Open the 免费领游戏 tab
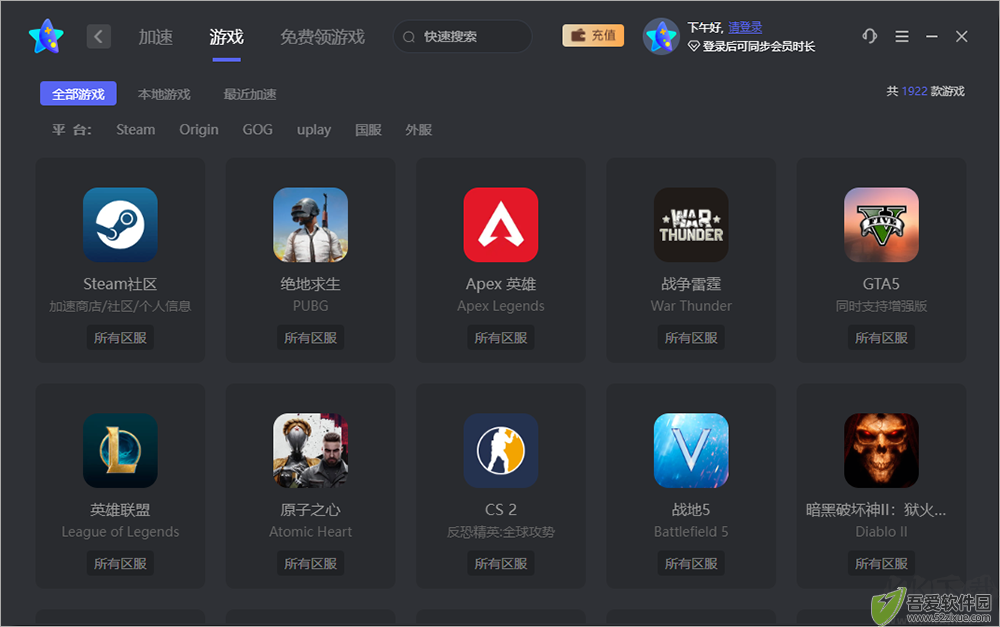This screenshot has width=1000, height=627. [323, 37]
